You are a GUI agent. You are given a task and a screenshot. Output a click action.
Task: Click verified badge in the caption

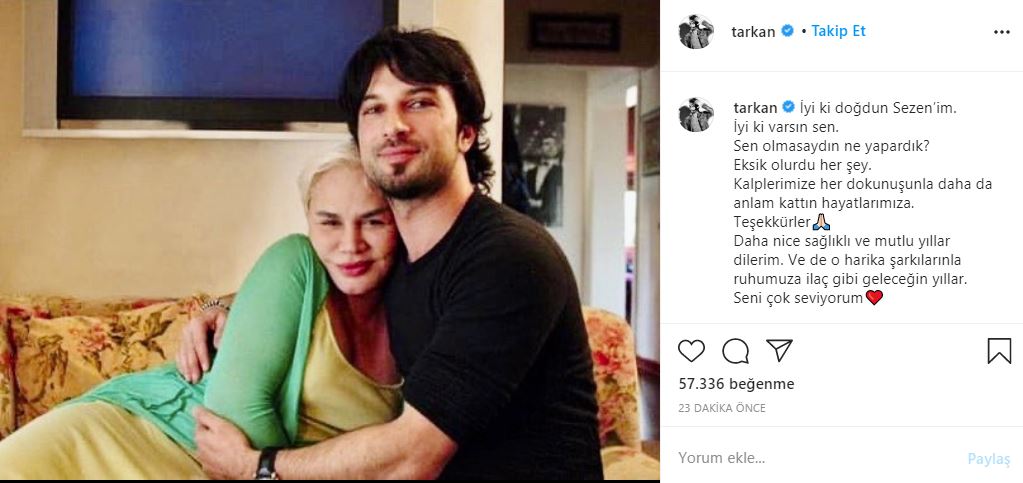point(787,107)
